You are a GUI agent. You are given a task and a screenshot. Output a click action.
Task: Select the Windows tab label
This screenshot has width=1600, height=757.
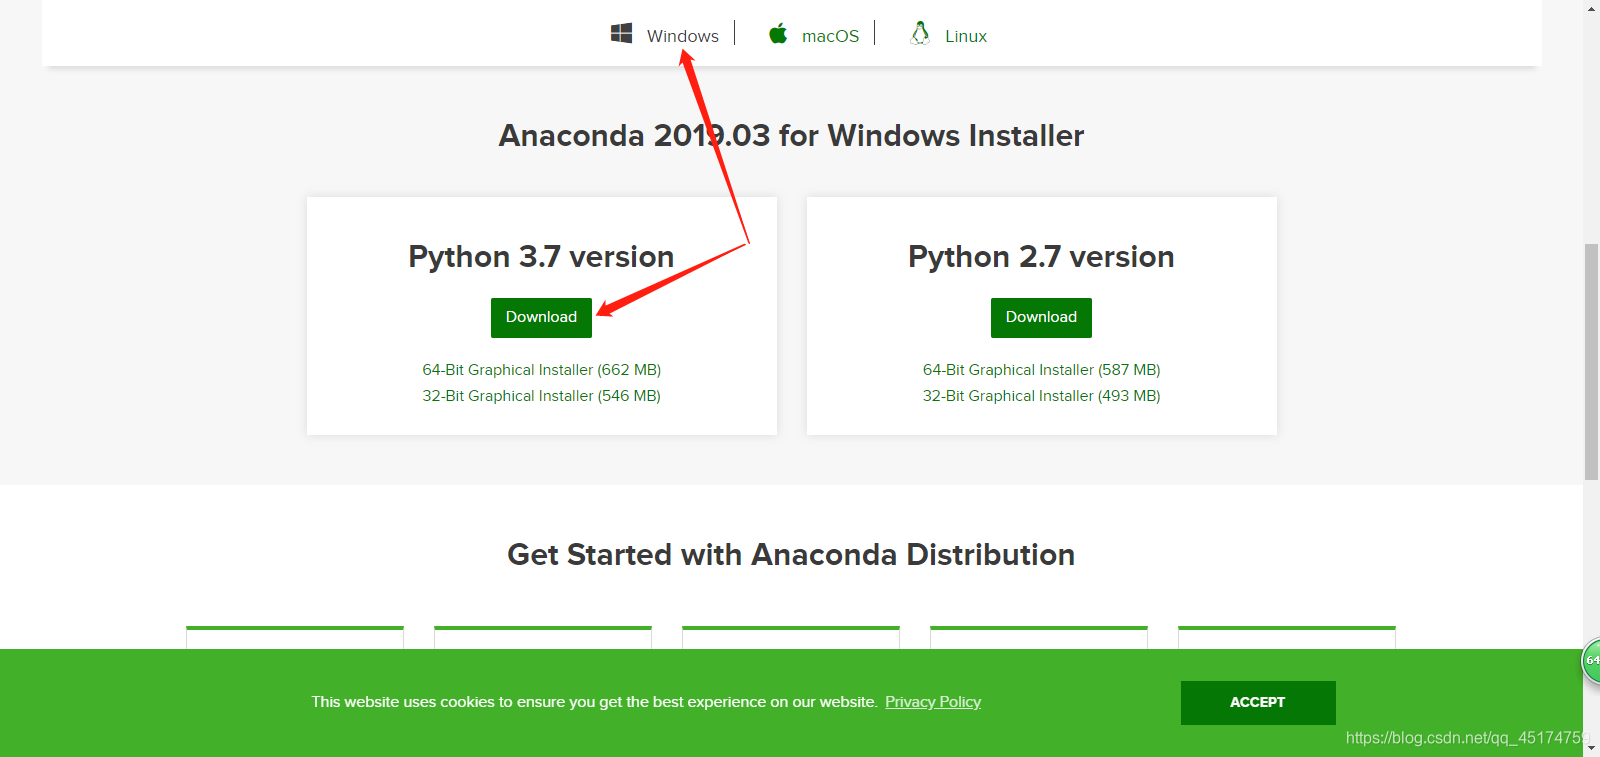[683, 36]
